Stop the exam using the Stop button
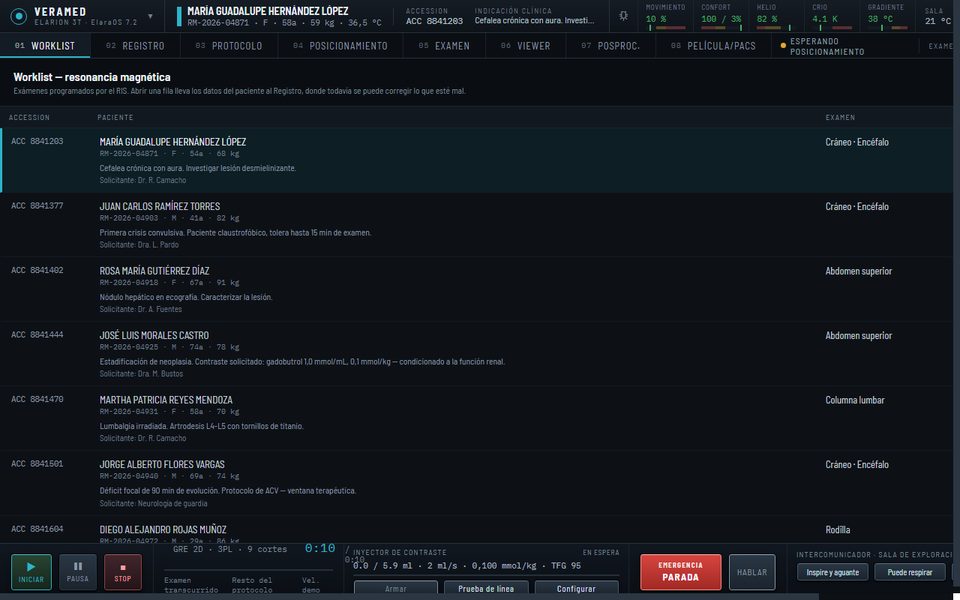Viewport: 960px width, 600px height. coord(122,572)
